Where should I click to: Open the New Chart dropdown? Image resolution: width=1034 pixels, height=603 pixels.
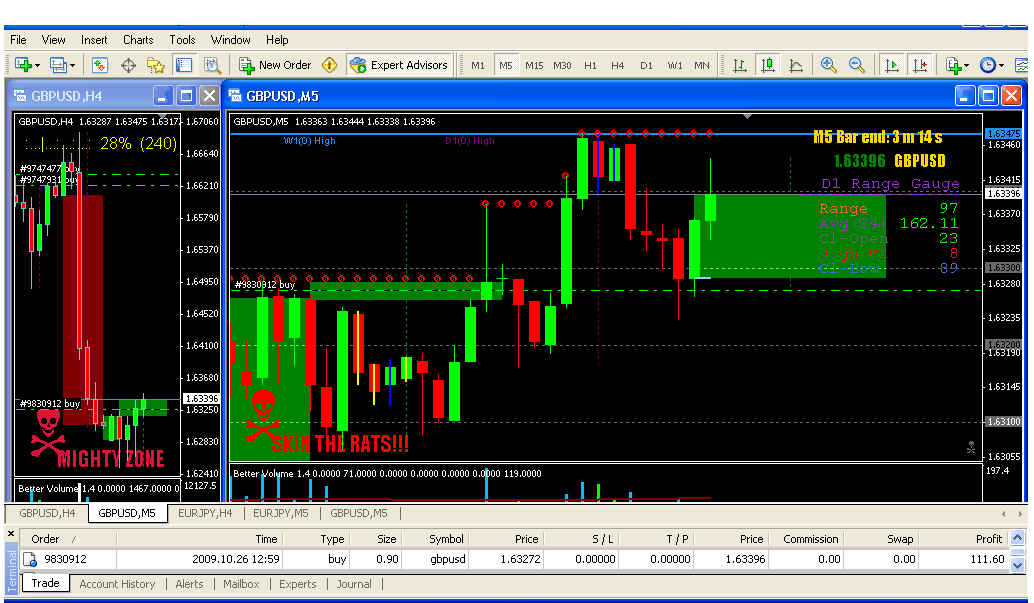[27, 65]
